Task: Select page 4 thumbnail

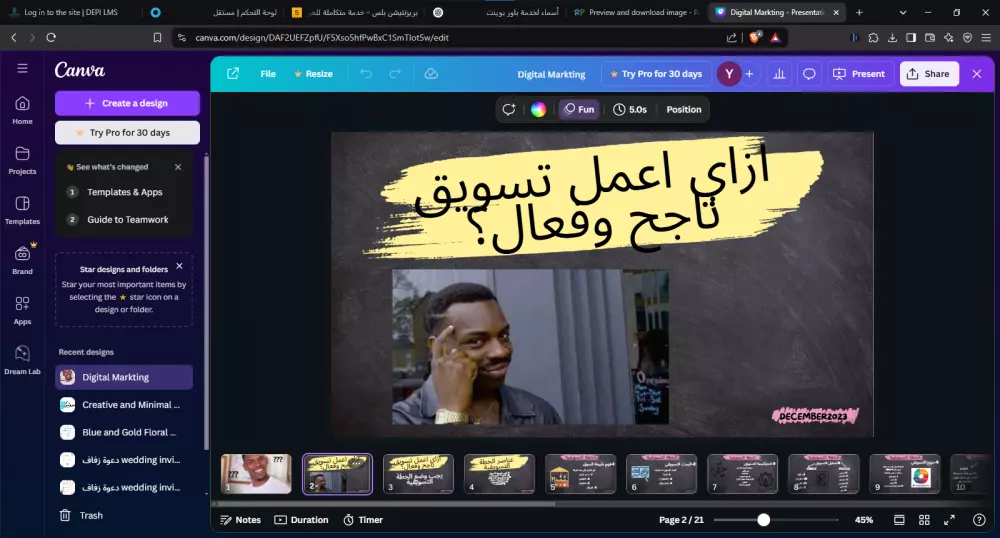Action: [499, 474]
